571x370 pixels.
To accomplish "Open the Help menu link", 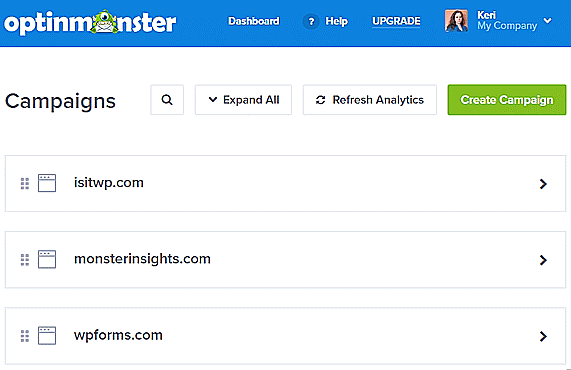I will tap(336, 21).
